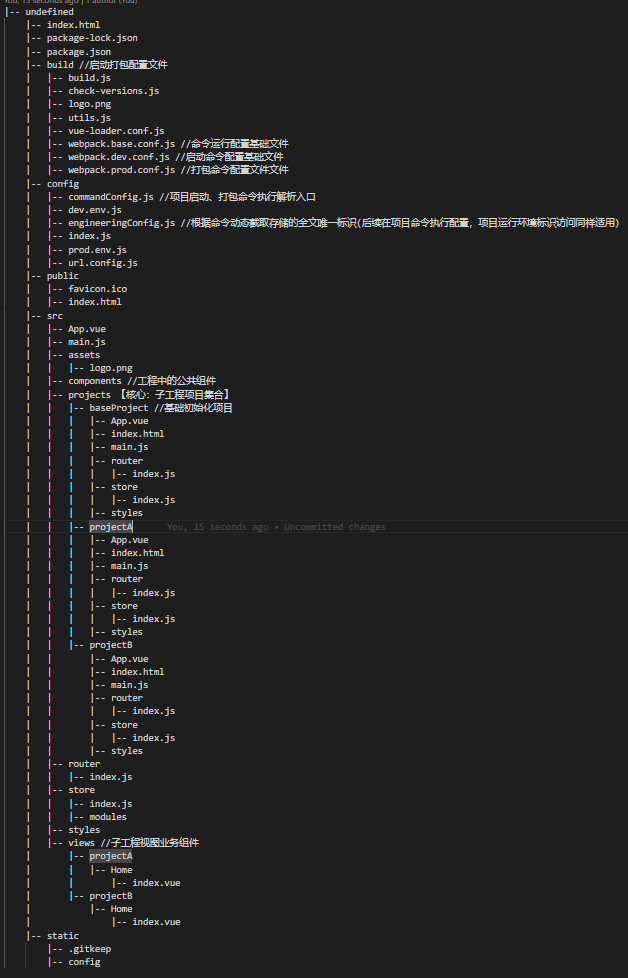Select webpack.base.conf.js in the tree

pyautogui.click(x=121, y=144)
